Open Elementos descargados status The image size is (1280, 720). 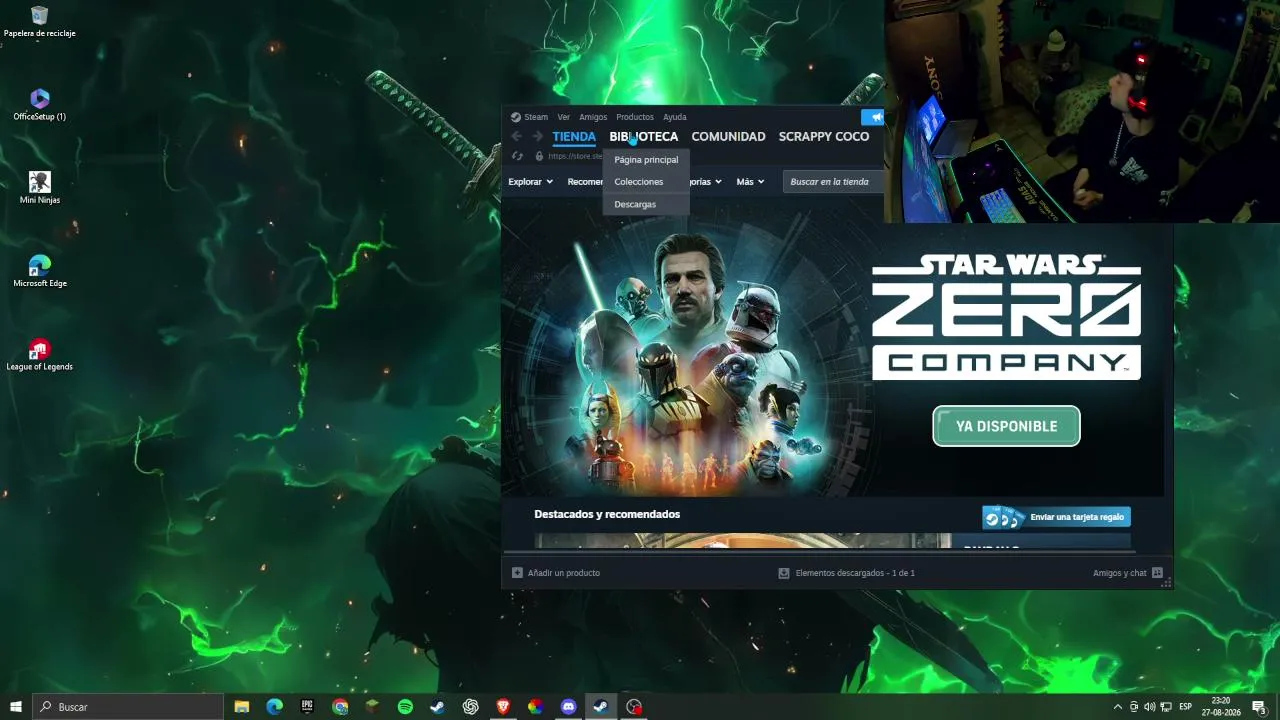pyautogui.click(x=847, y=573)
